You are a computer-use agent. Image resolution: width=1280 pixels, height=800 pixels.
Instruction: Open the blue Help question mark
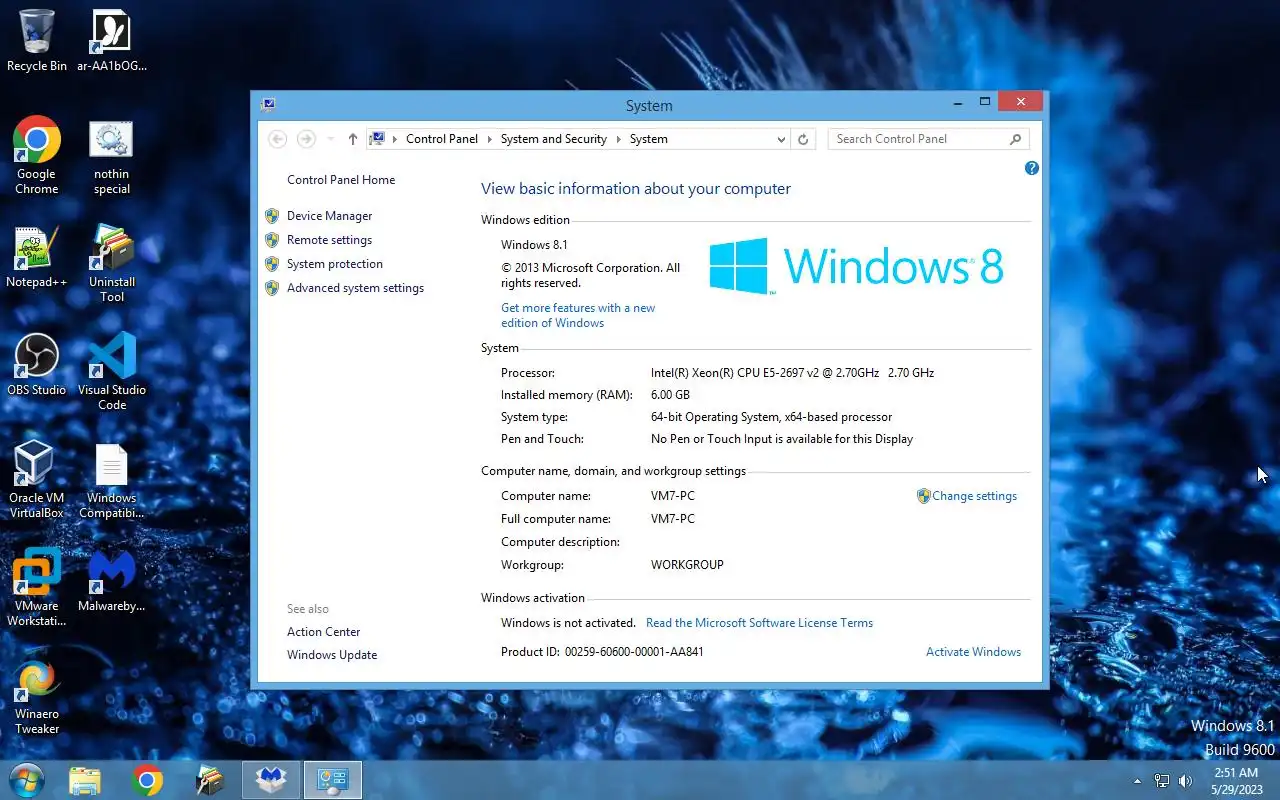1032,168
